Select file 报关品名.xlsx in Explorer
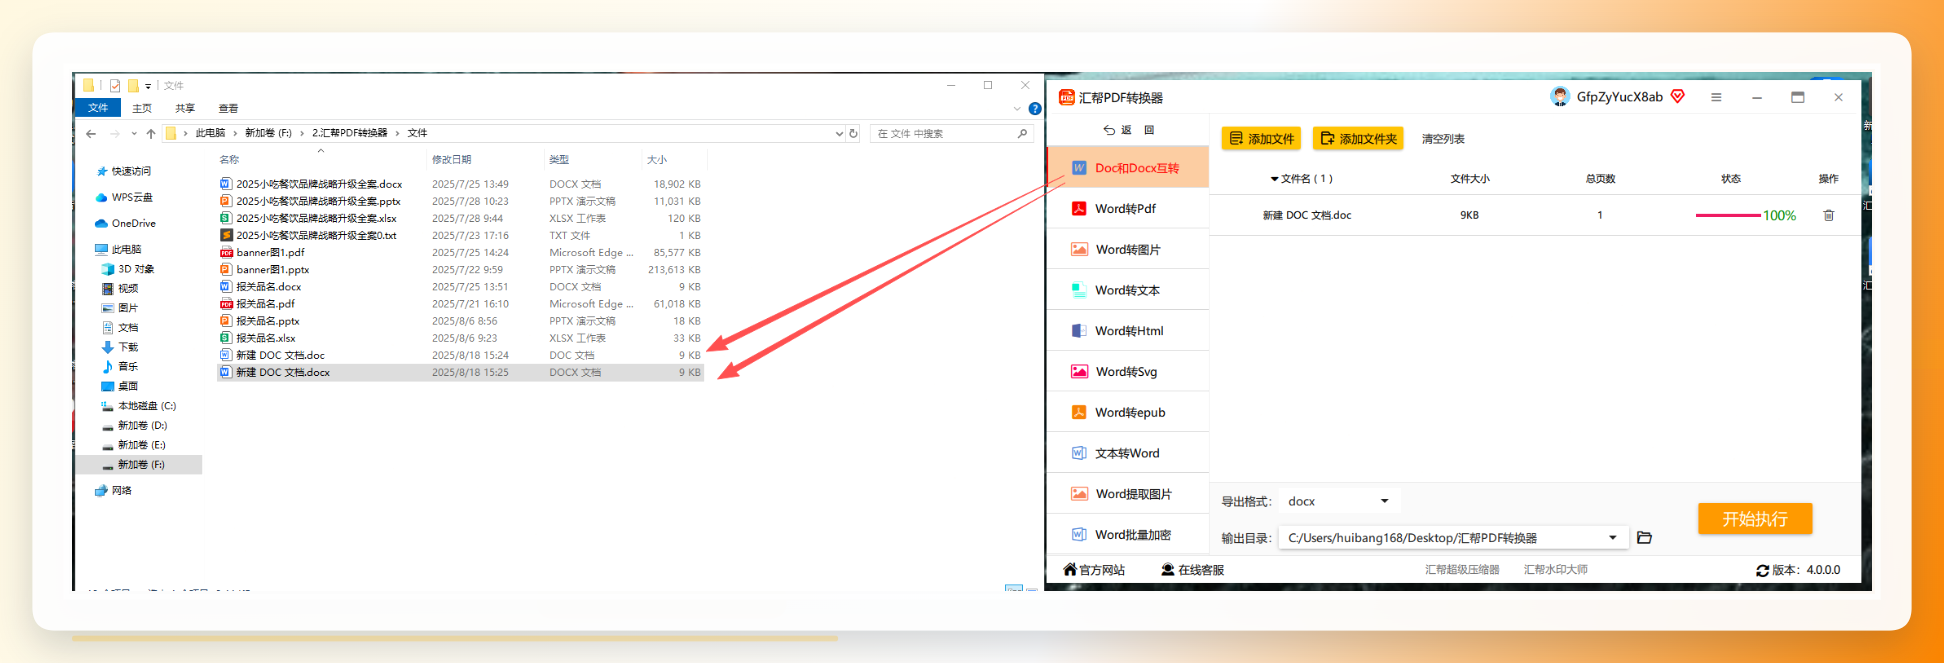The width and height of the screenshot is (1944, 663). click(258, 338)
